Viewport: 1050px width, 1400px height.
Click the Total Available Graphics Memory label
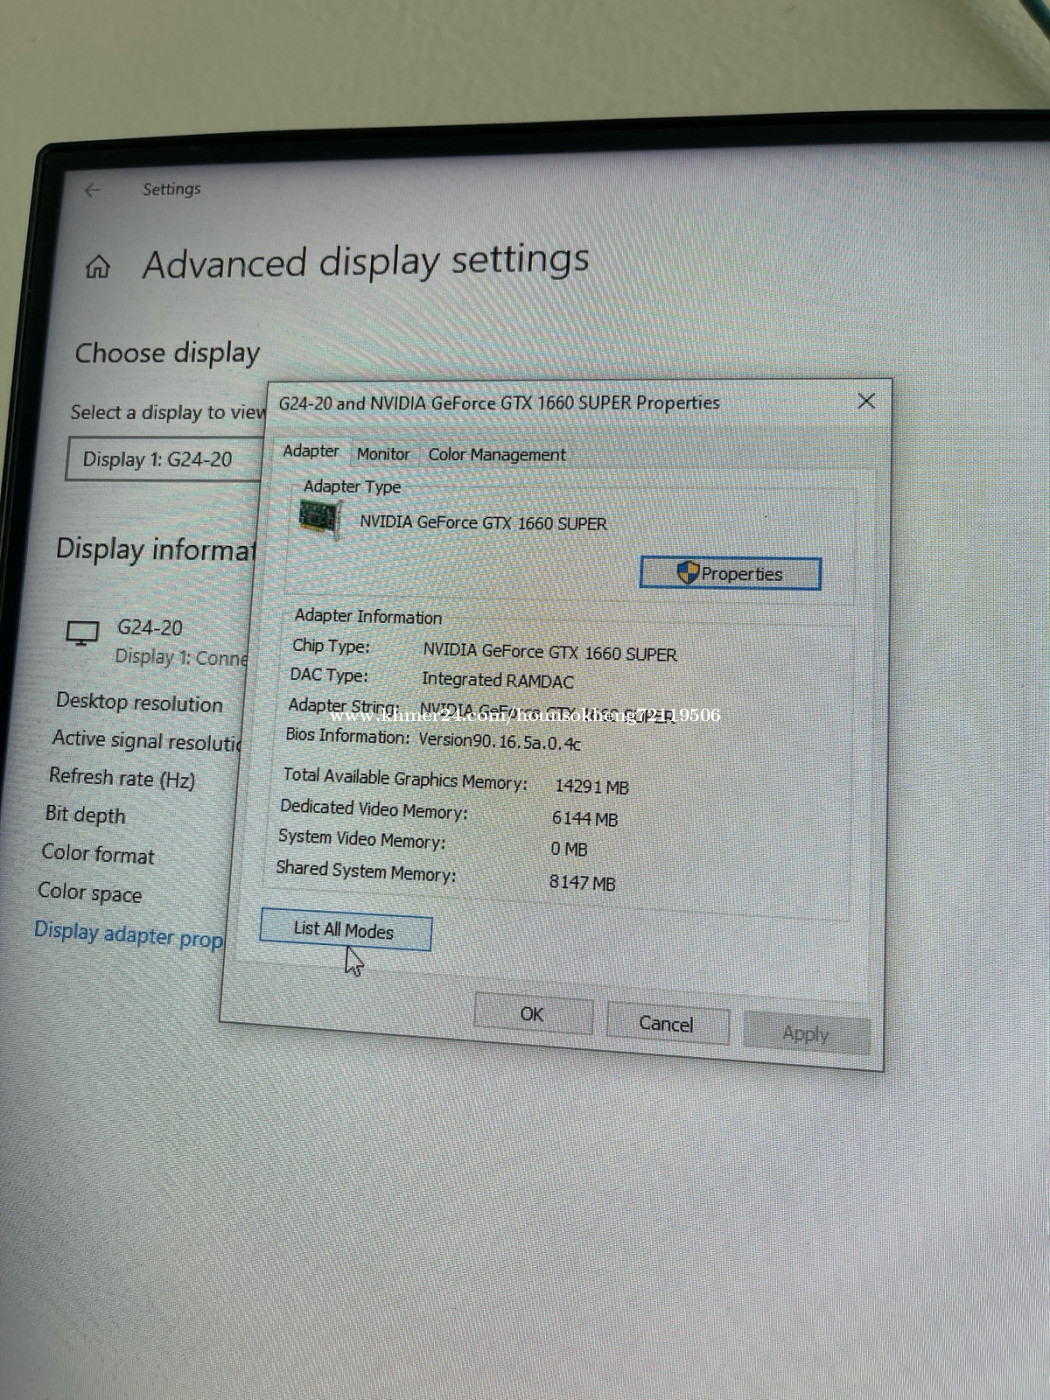click(x=405, y=778)
